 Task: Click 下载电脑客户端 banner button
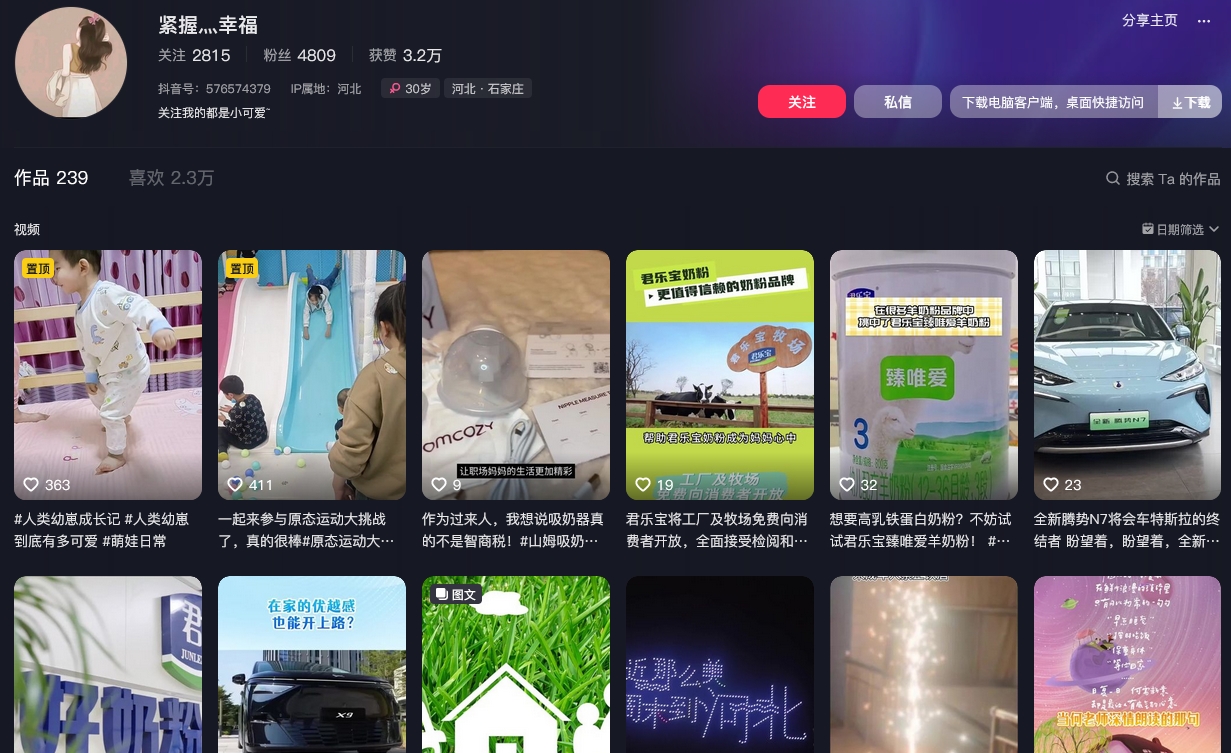(x=1054, y=102)
